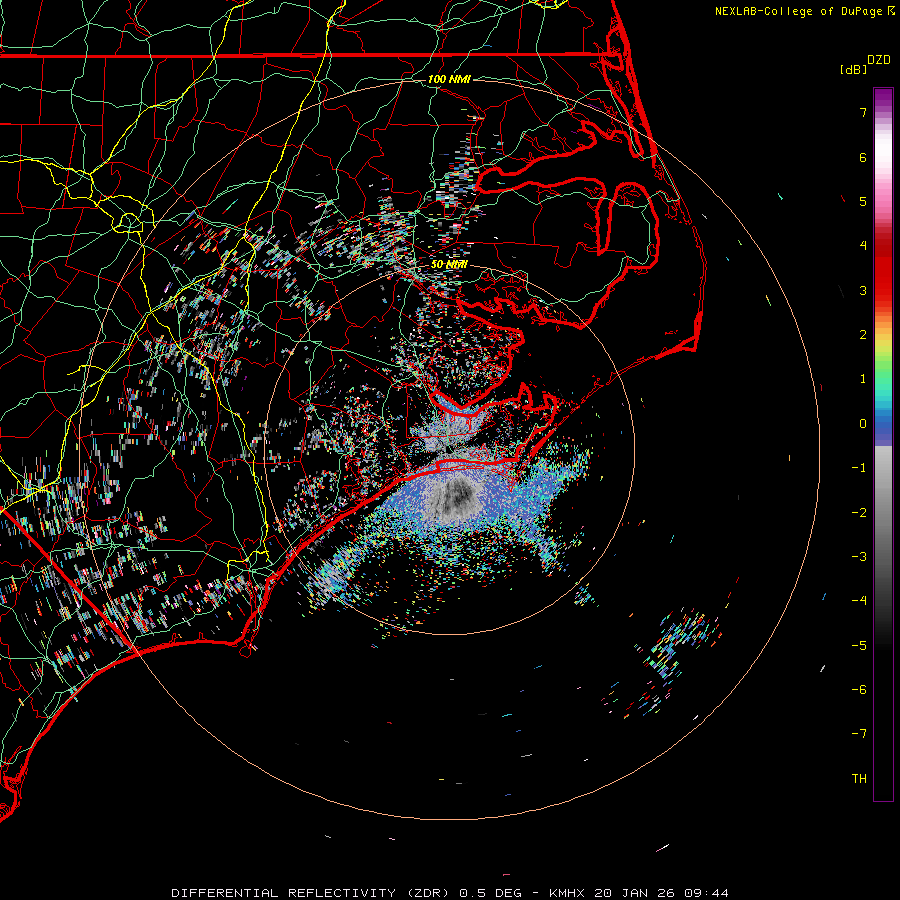Click the color scale value -7

tap(859, 734)
